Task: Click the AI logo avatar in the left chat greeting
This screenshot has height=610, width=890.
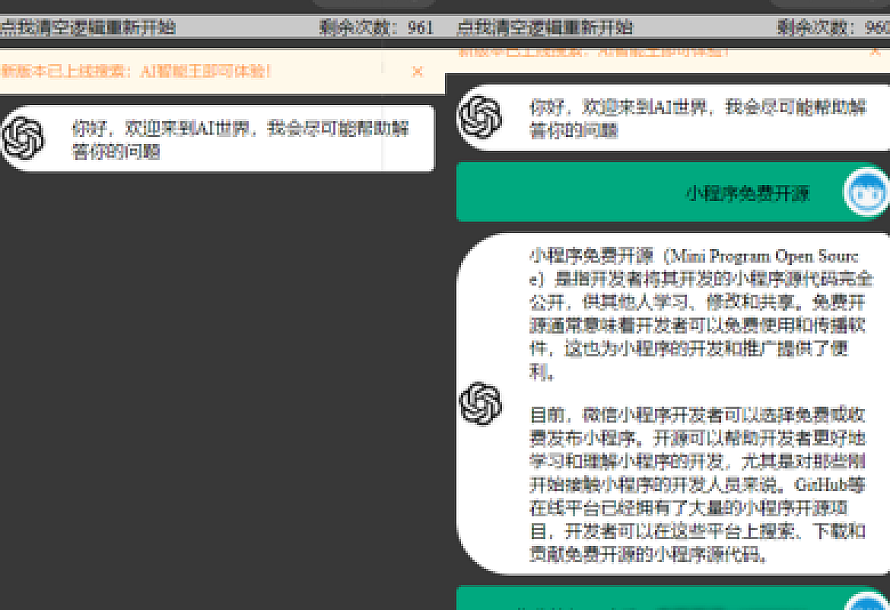Action: pyautogui.click(x=23, y=139)
